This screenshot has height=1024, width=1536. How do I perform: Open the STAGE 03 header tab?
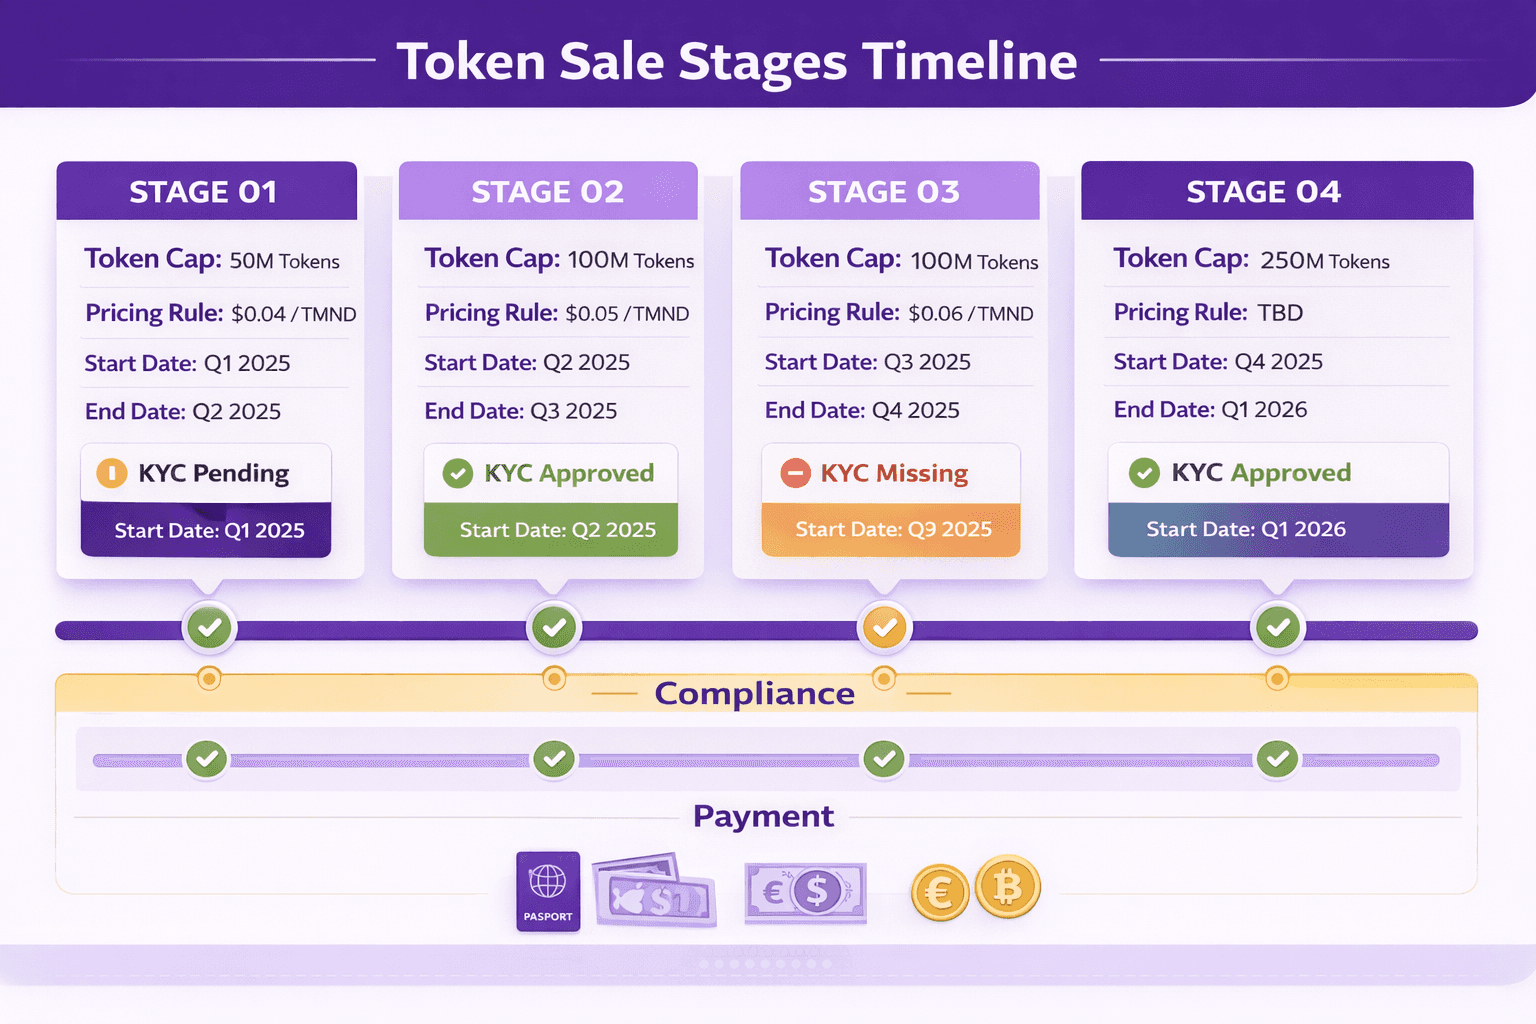click(889, 191)
